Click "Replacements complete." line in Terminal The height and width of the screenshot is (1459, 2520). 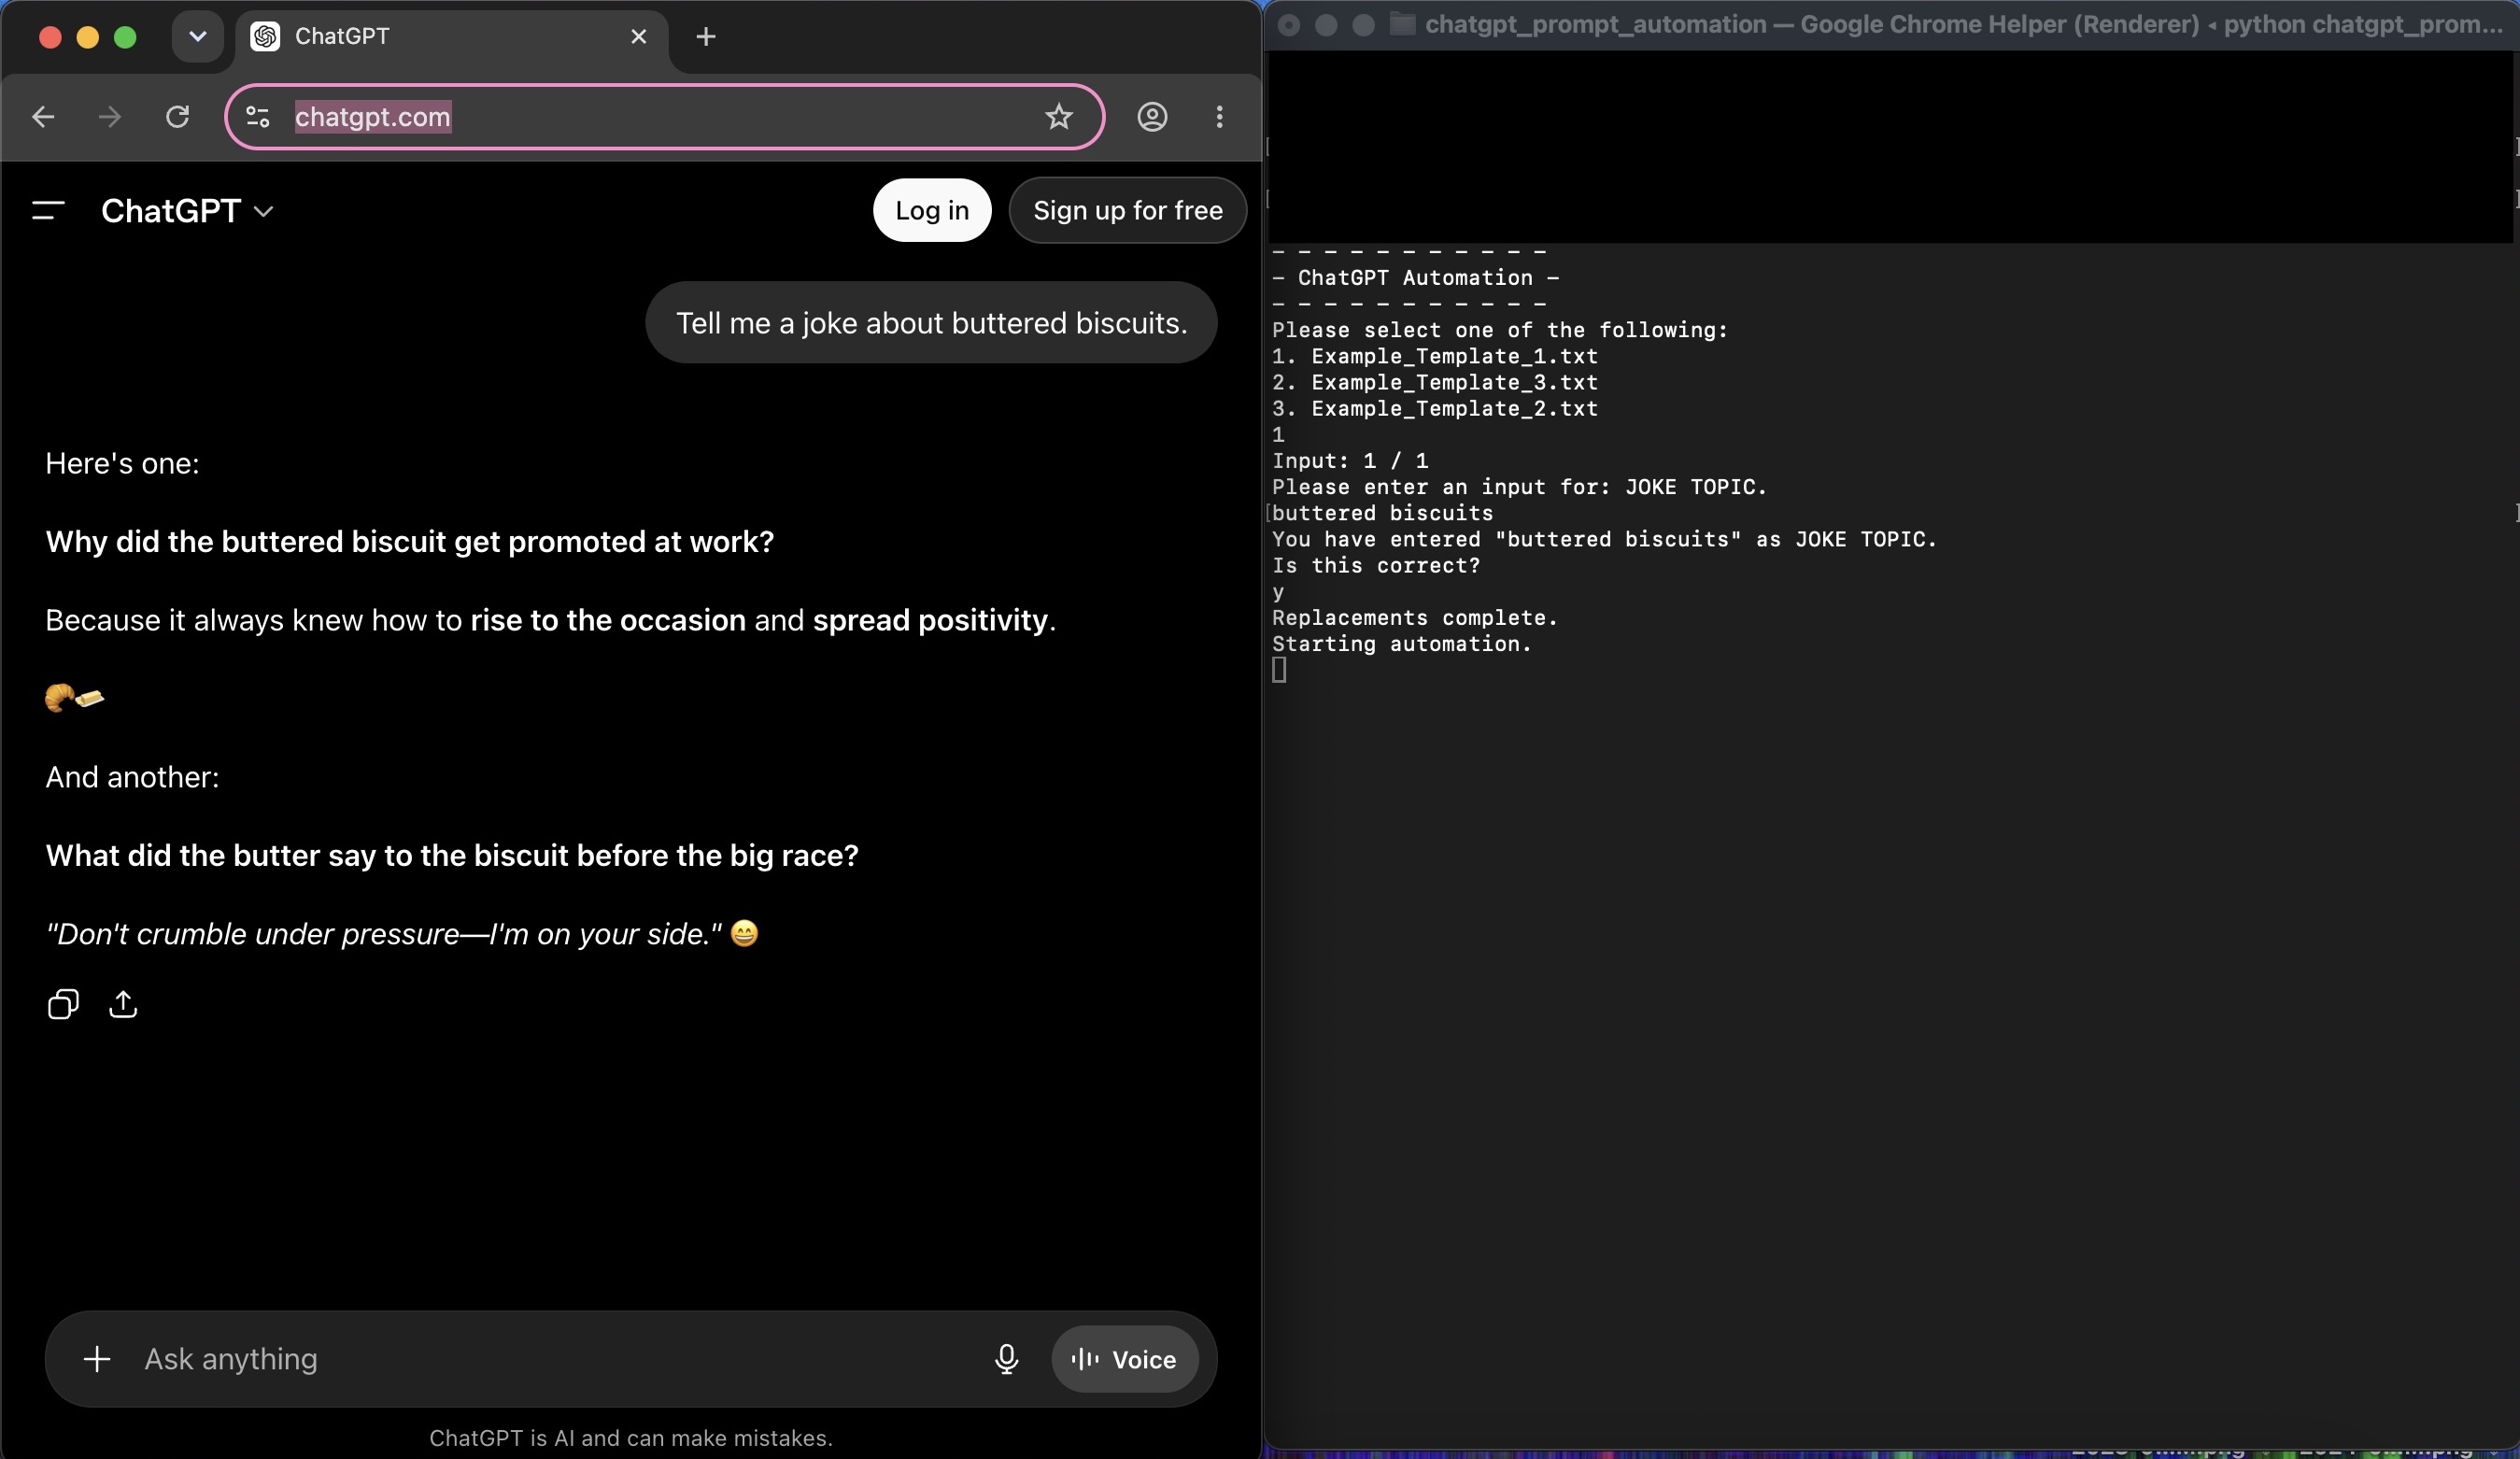[1415, 619]
